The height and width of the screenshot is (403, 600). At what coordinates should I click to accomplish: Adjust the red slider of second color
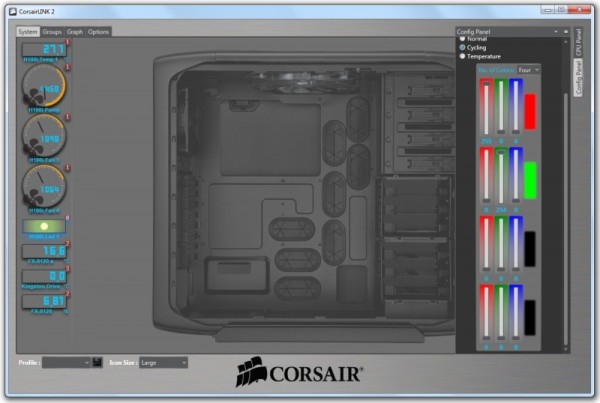(486, 177)
